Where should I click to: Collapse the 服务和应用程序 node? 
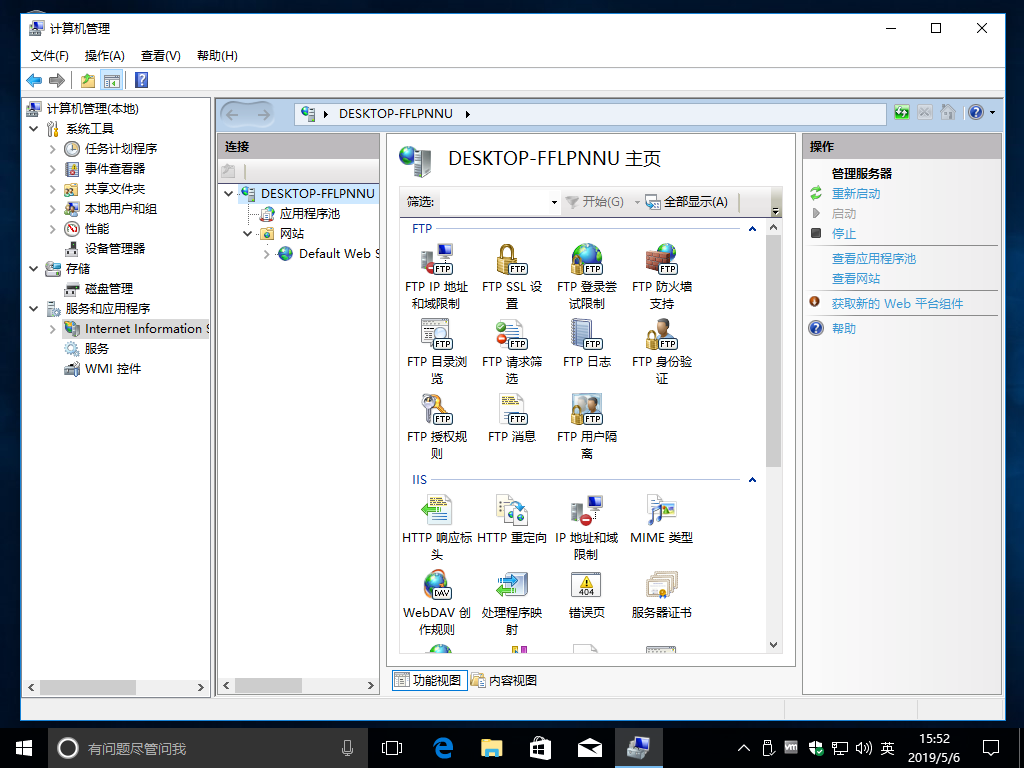[34, 308]
